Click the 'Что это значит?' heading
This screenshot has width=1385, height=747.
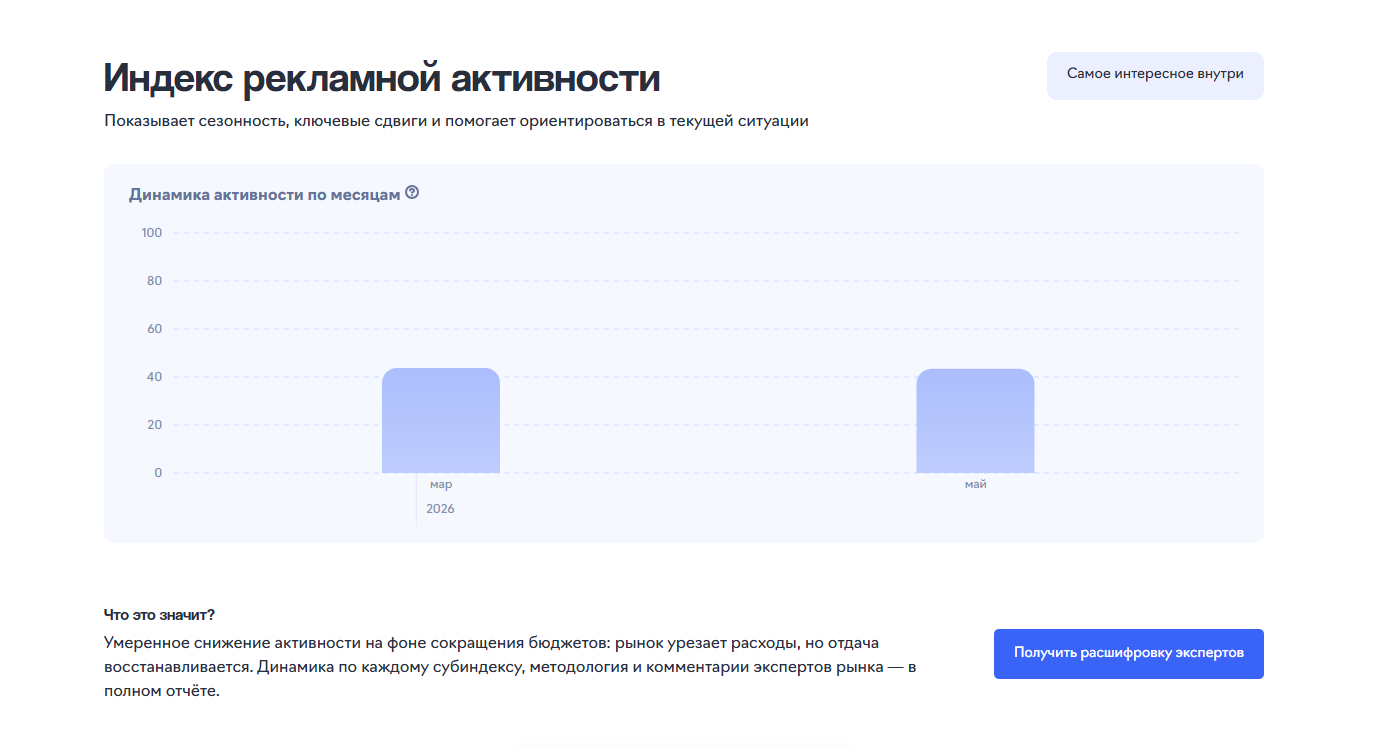tap(159, 615)
